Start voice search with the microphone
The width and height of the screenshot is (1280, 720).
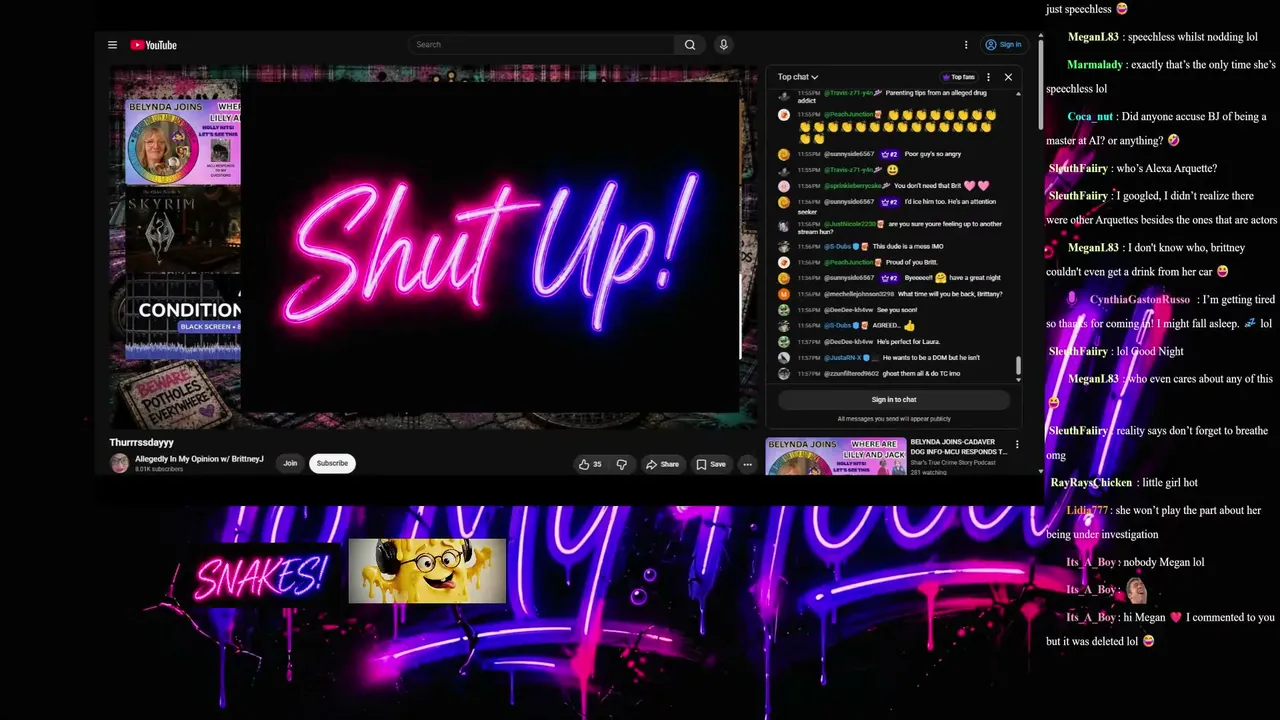click(x=724, y=45)
